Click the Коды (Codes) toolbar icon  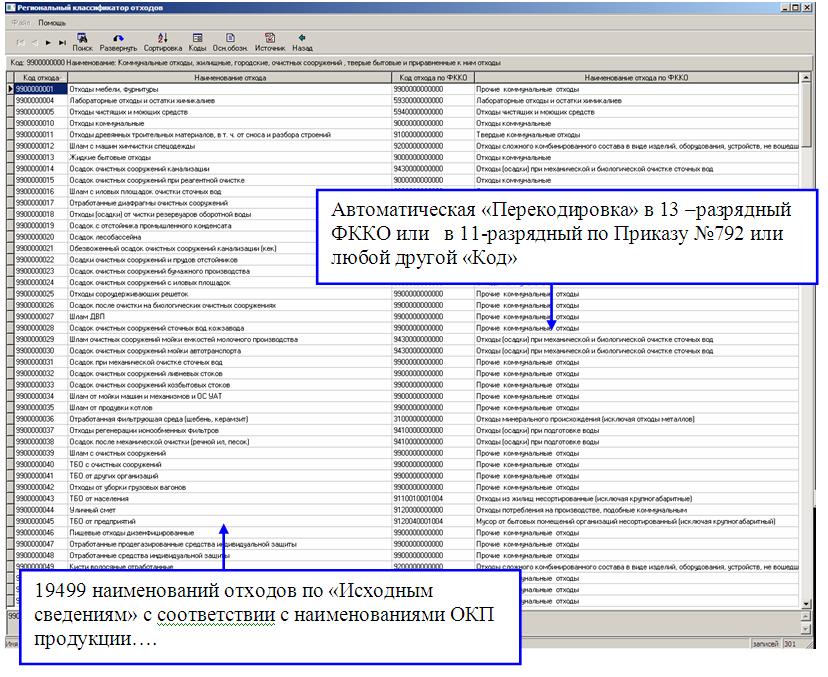point(197,38)
